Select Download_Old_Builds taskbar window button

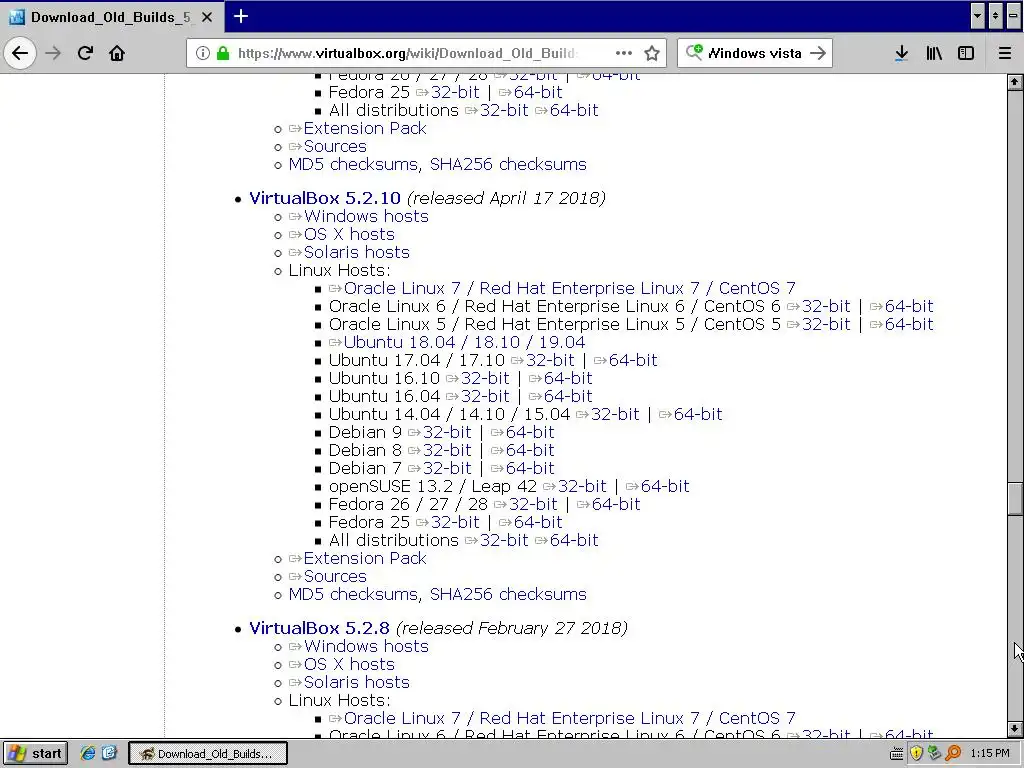(208, 753)
